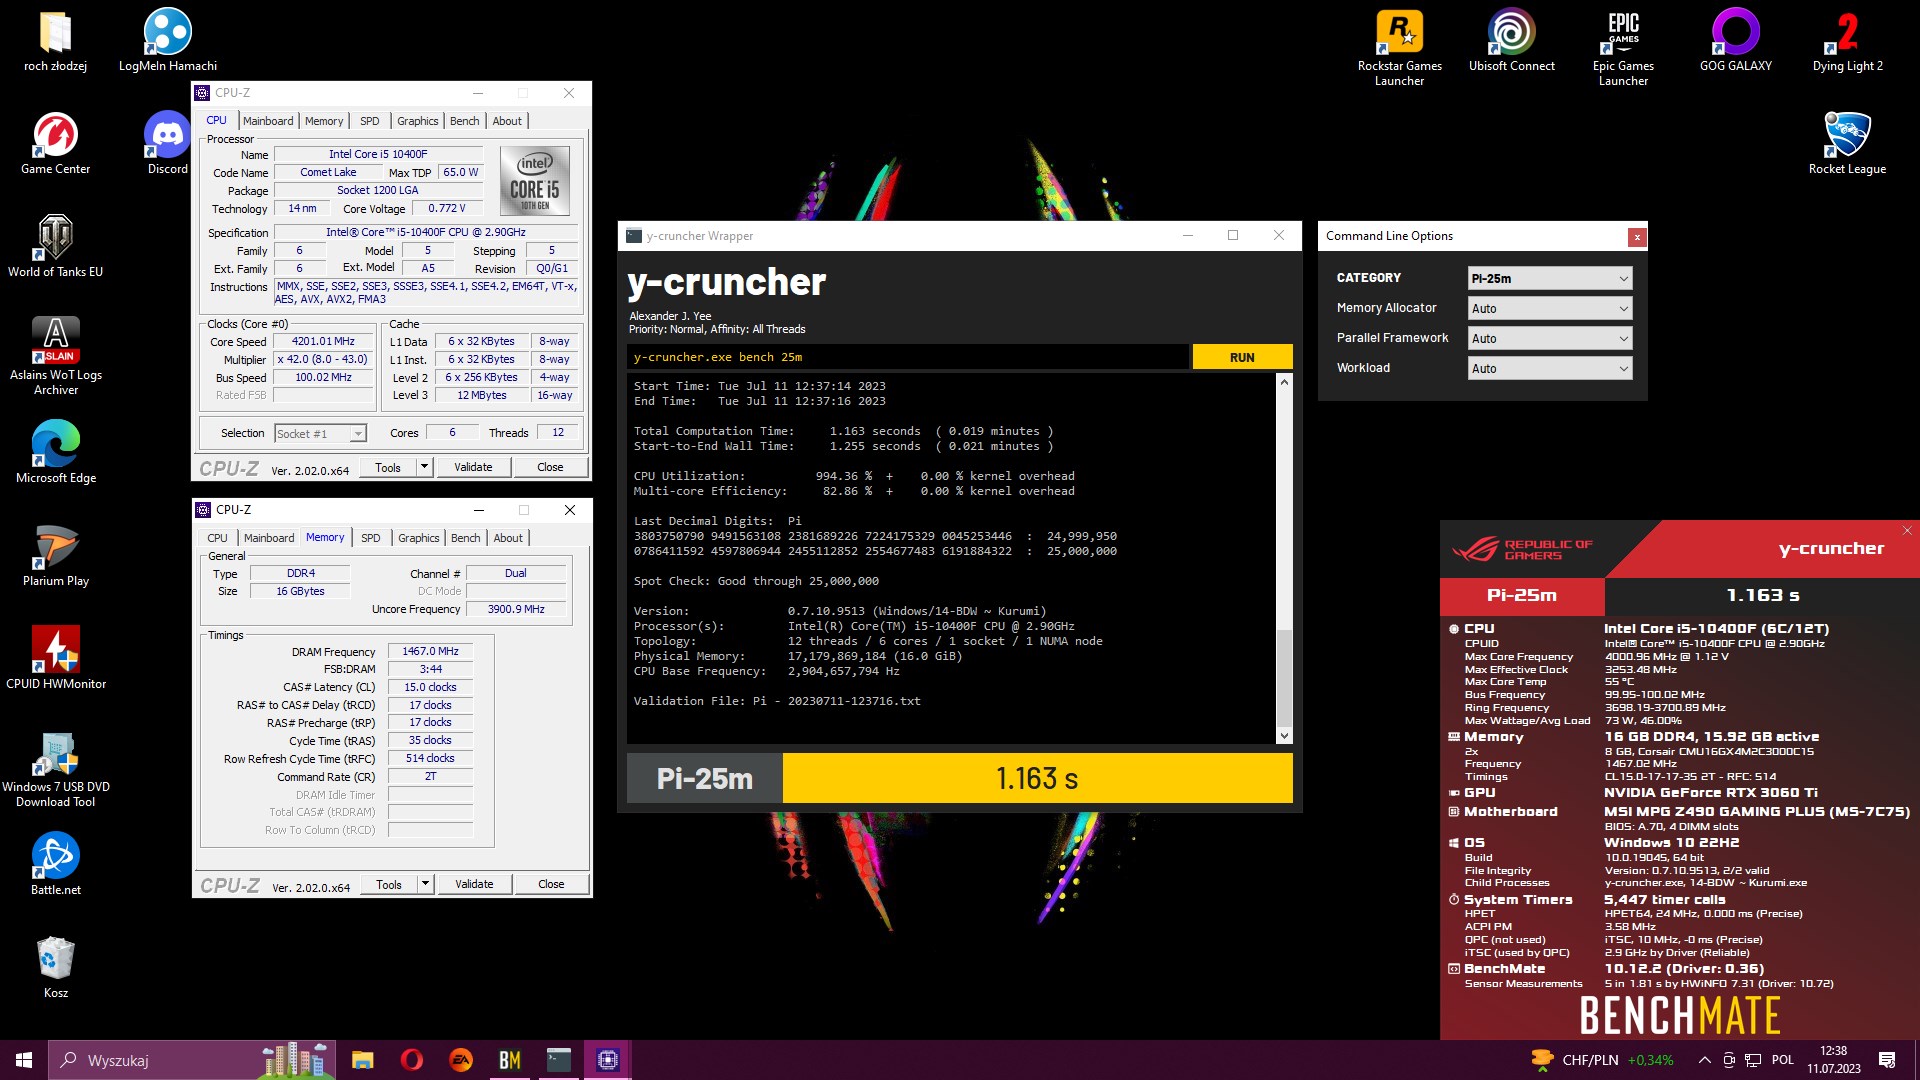Launch Epic Games Launcher shortcut

tap(1623, 48)
